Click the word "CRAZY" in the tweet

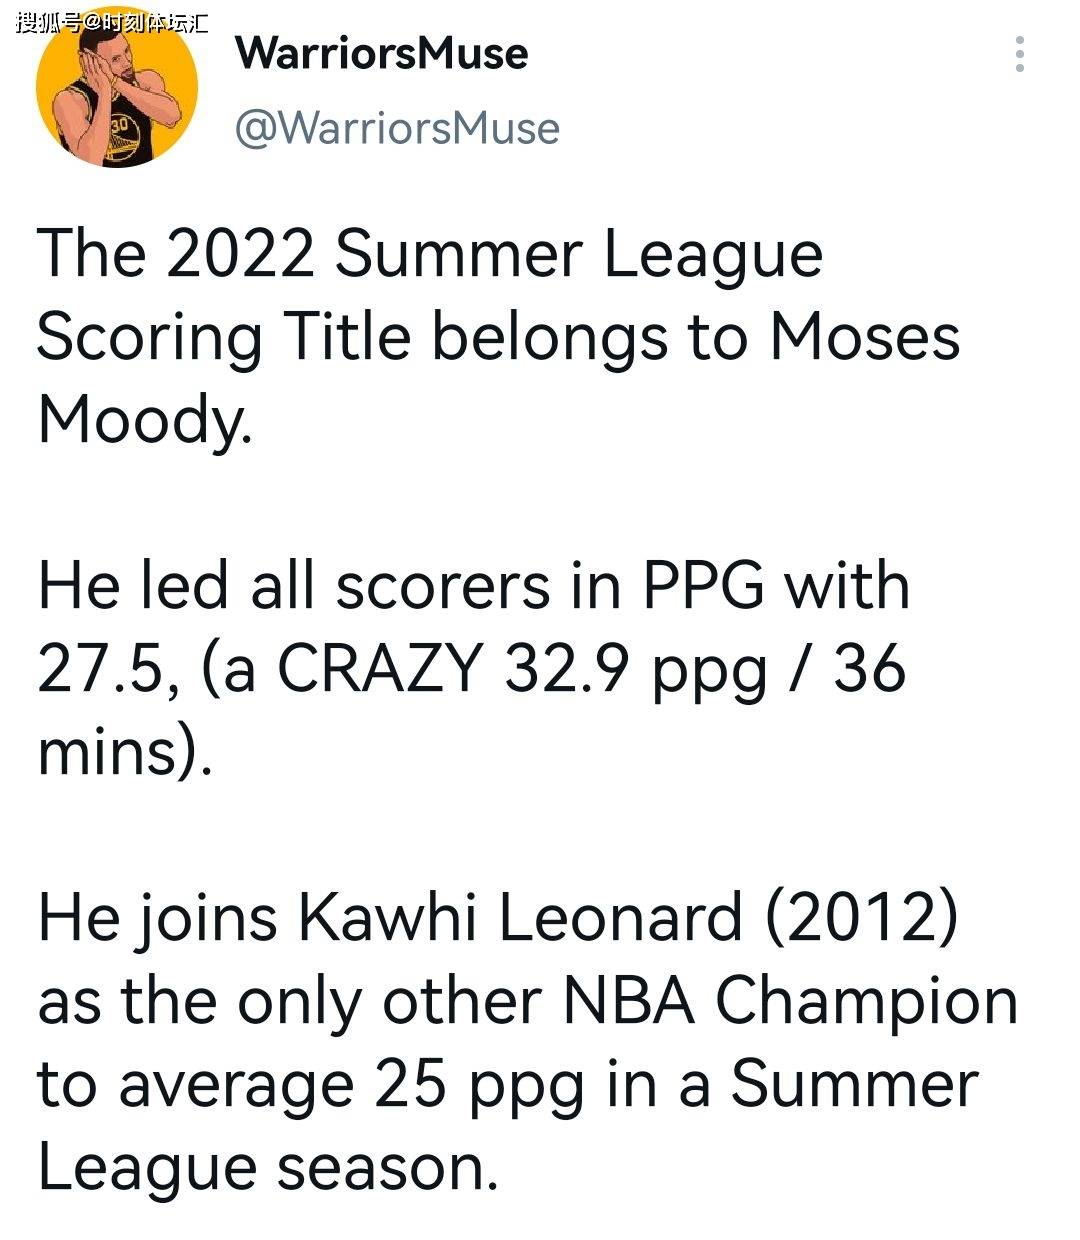pos(379,669)
